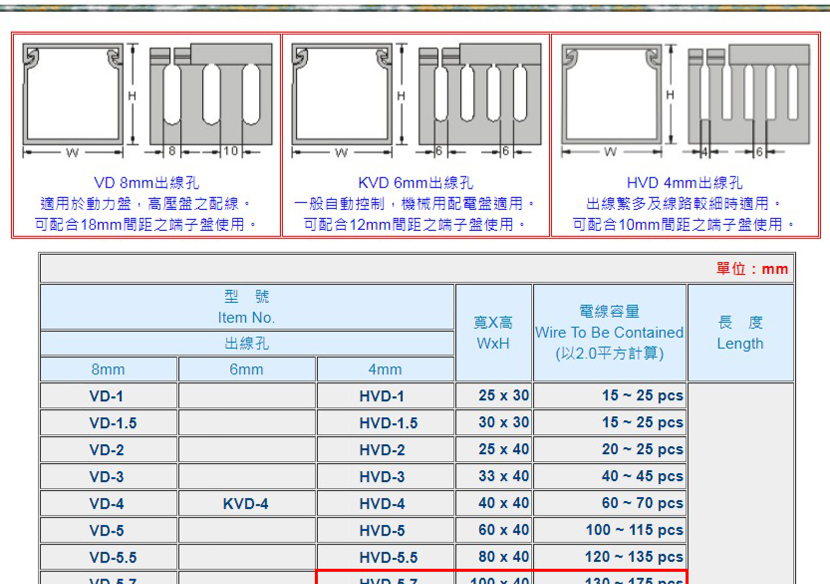
Task: Select the "VD 8mm出線孔" caption
Action: (x=146, y=182)
